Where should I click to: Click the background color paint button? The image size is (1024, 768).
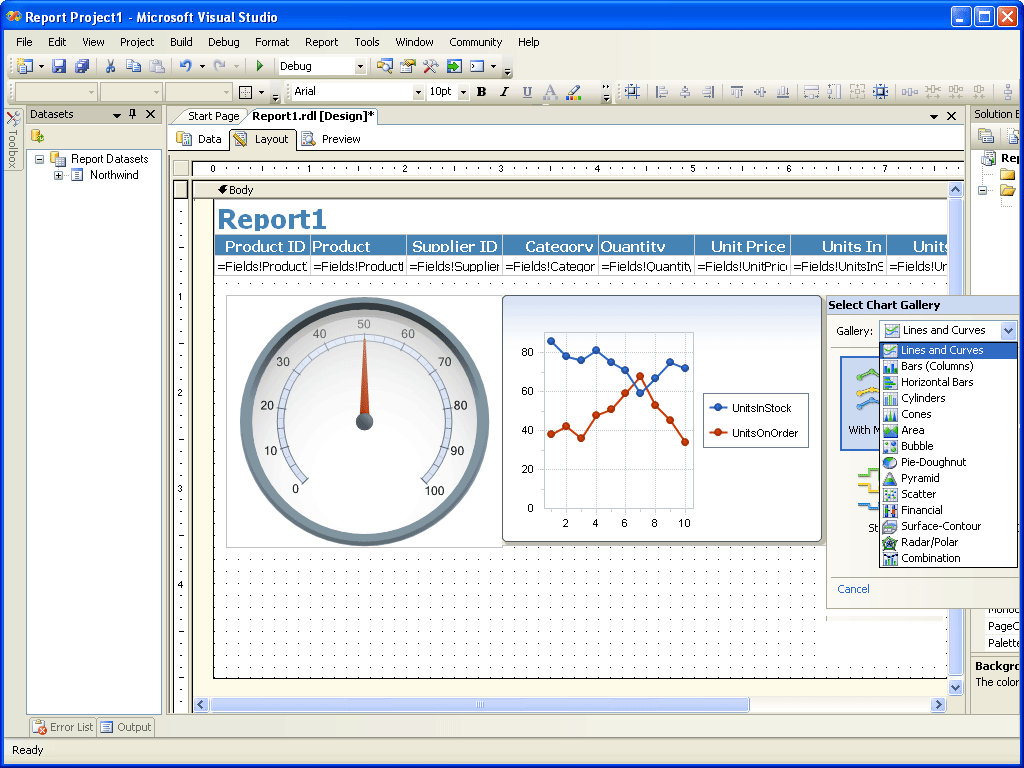[x=573, y=92]
